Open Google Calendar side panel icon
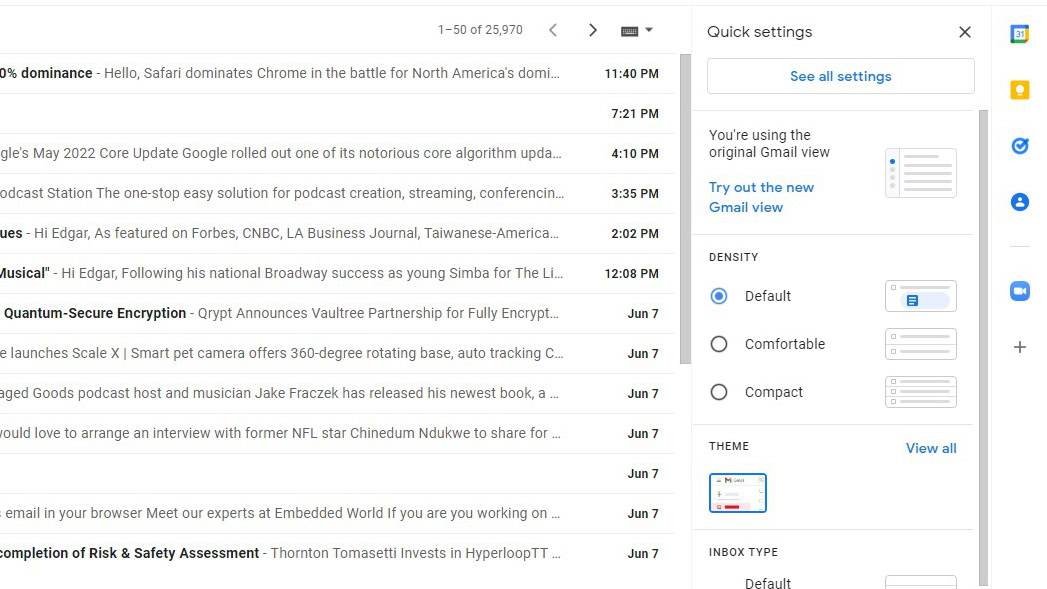 (1019, 34)
